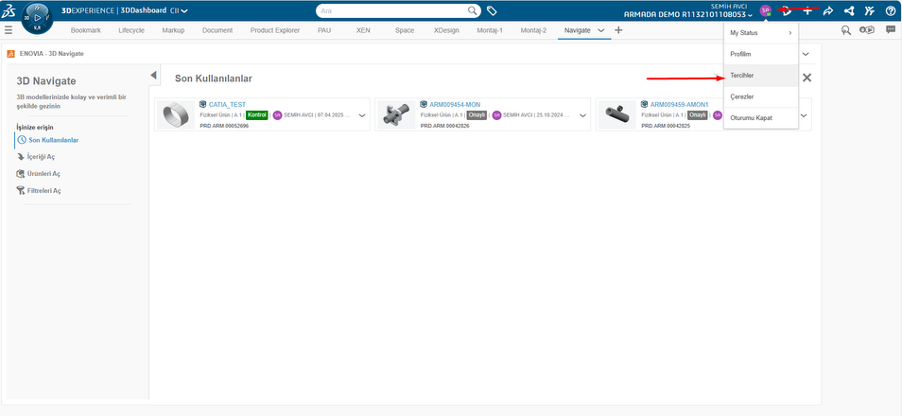The width and height of the screenshot is (902, 416).
Task: Select Çerezler from user menu
Action: (761, 97)
